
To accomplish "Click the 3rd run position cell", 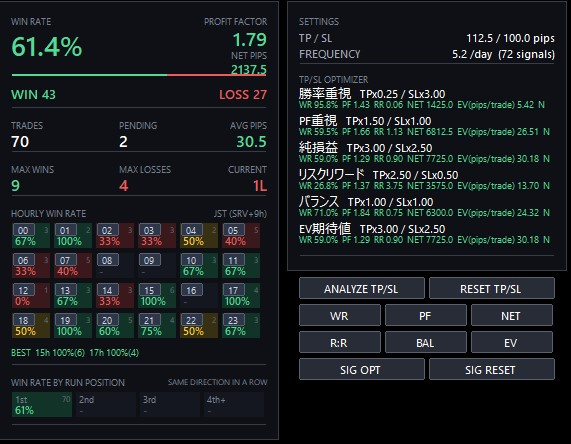I will (170, 405).
